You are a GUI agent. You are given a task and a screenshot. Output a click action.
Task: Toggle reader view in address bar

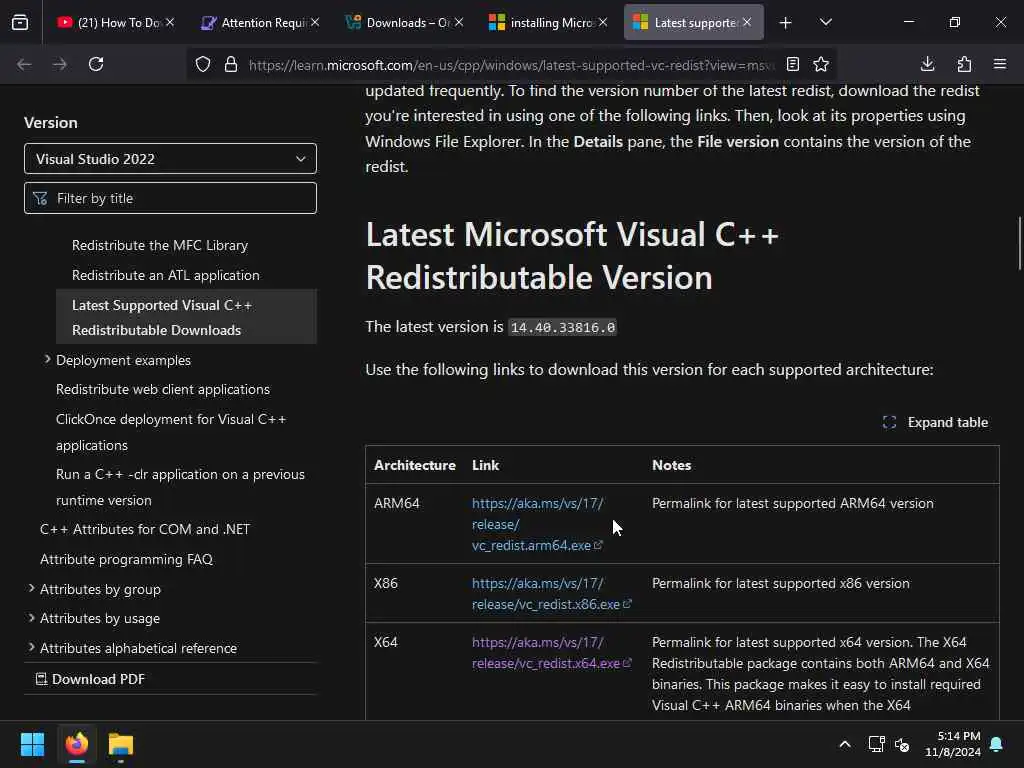click(793, 64)
